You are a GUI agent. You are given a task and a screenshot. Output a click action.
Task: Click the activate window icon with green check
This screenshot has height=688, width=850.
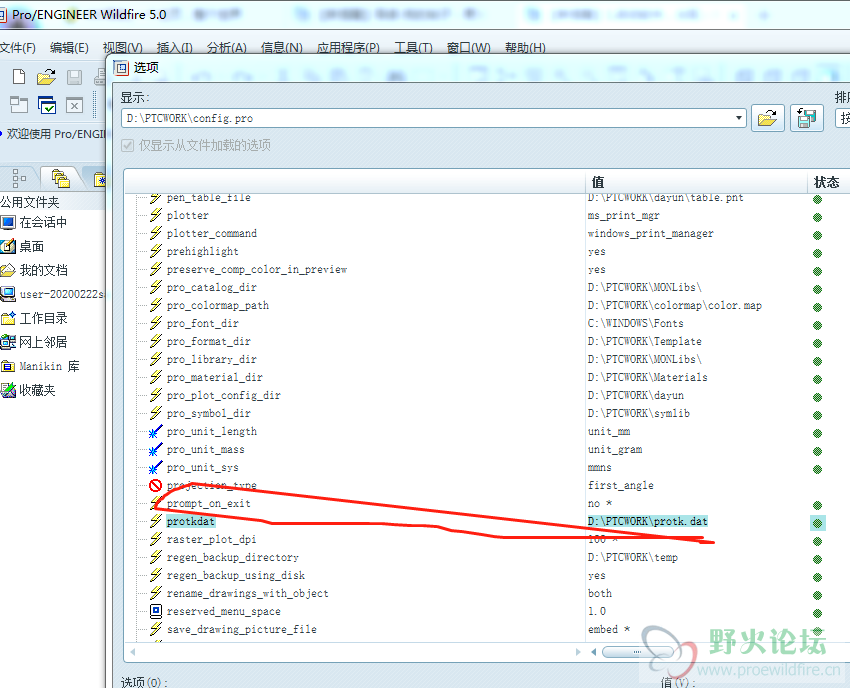pos(47,105)
